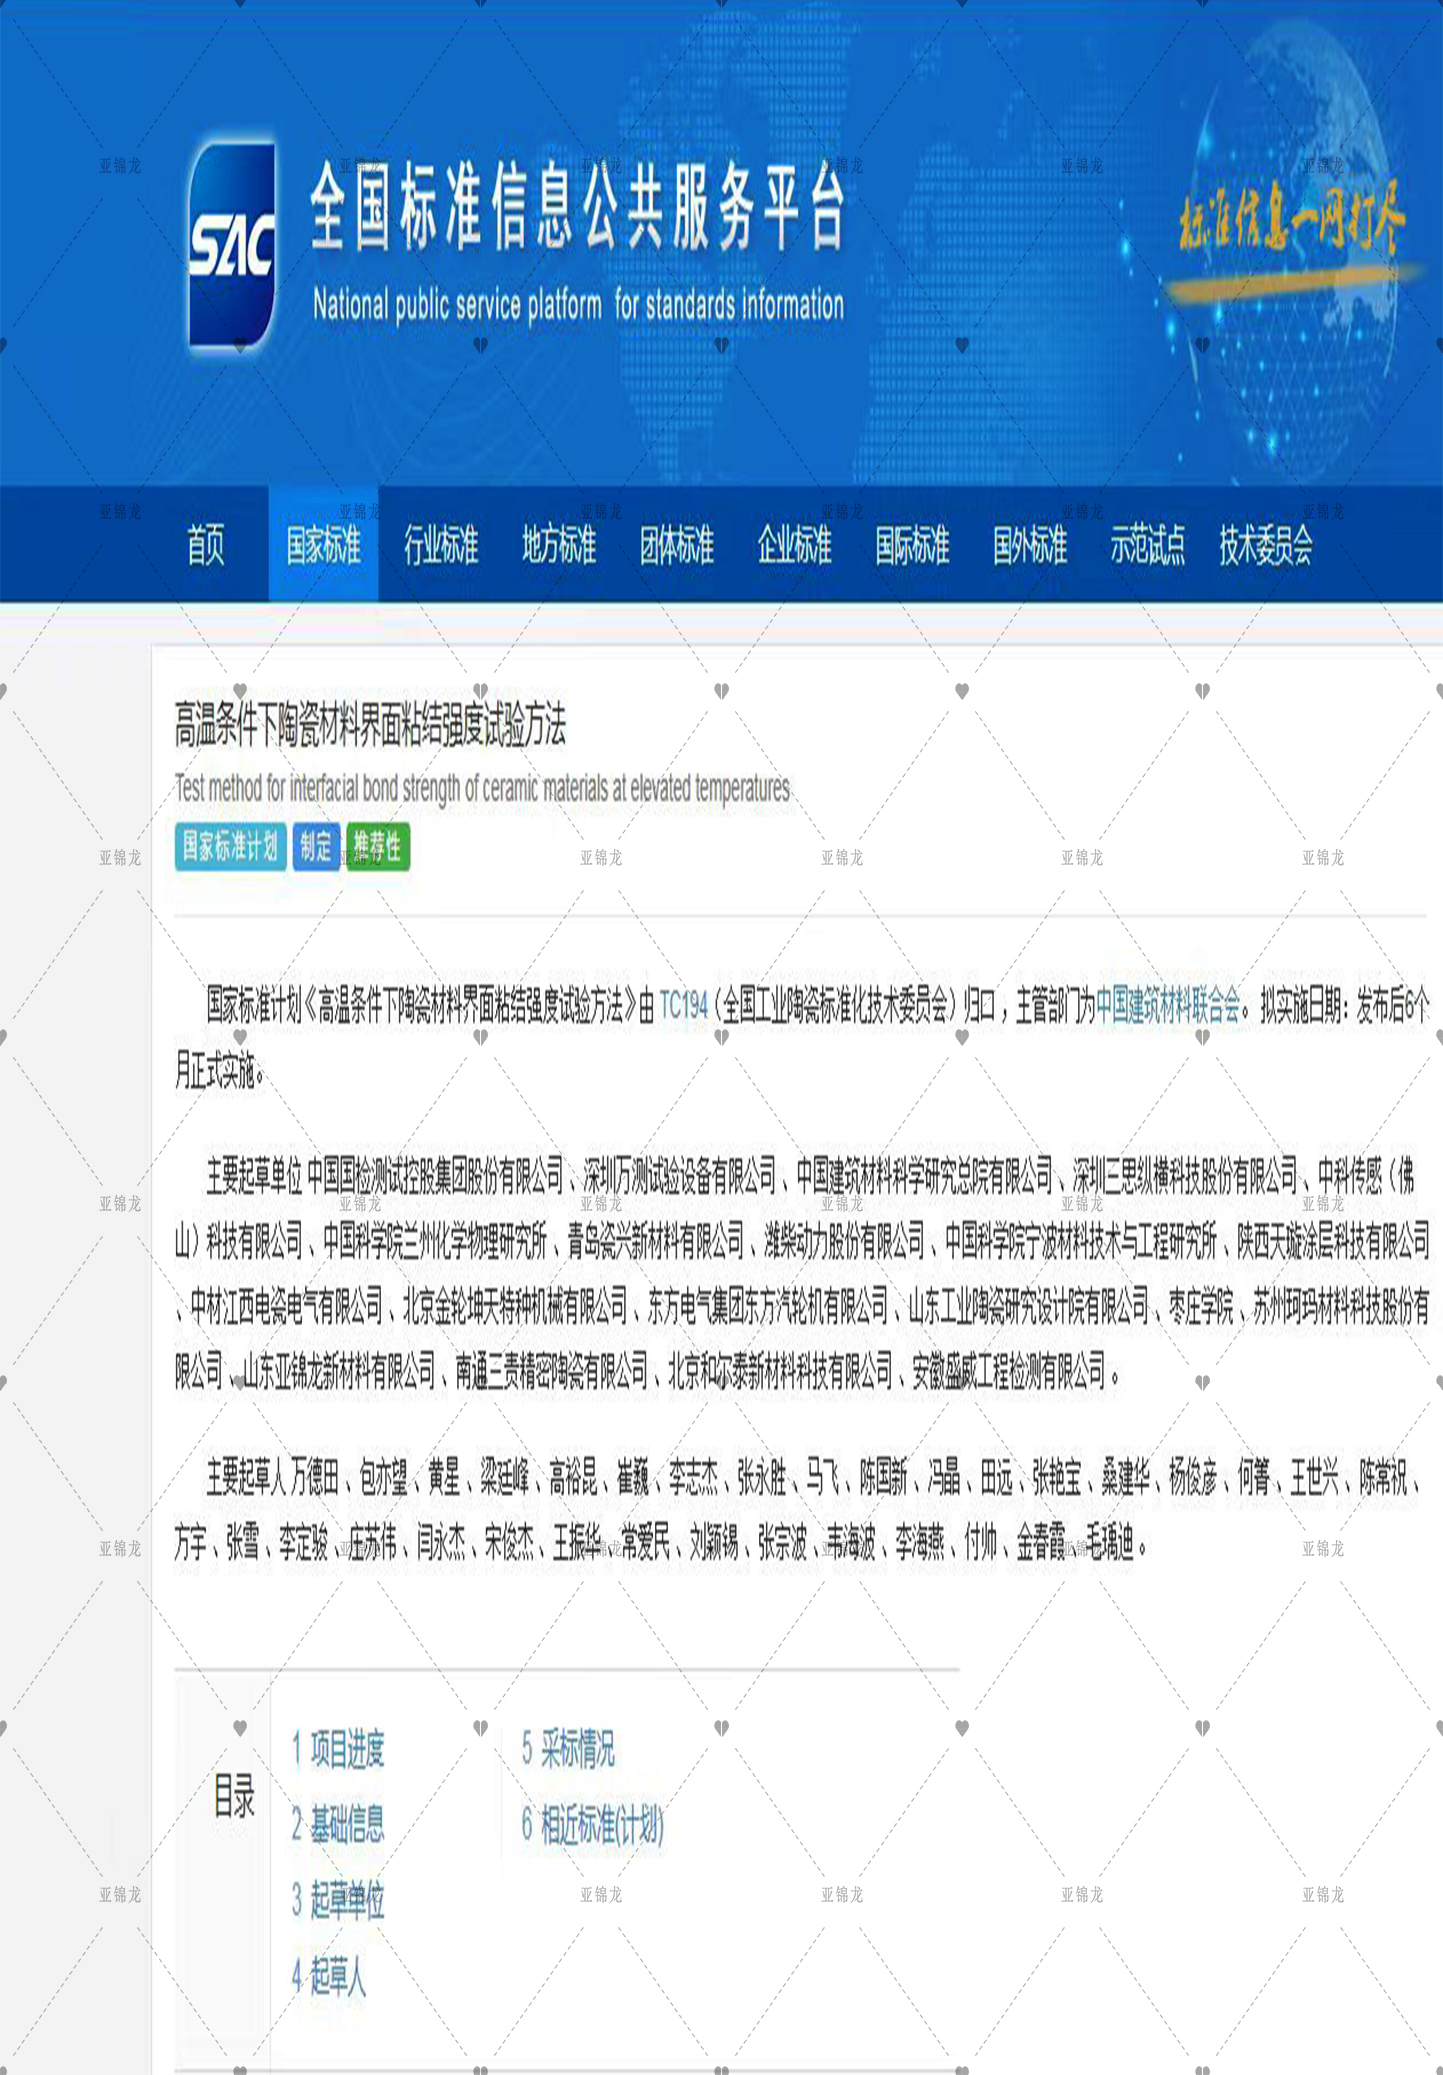Jump to 1 项目进度 section
Viewport: 1443px width, 2075px height.
point(338,1749)
